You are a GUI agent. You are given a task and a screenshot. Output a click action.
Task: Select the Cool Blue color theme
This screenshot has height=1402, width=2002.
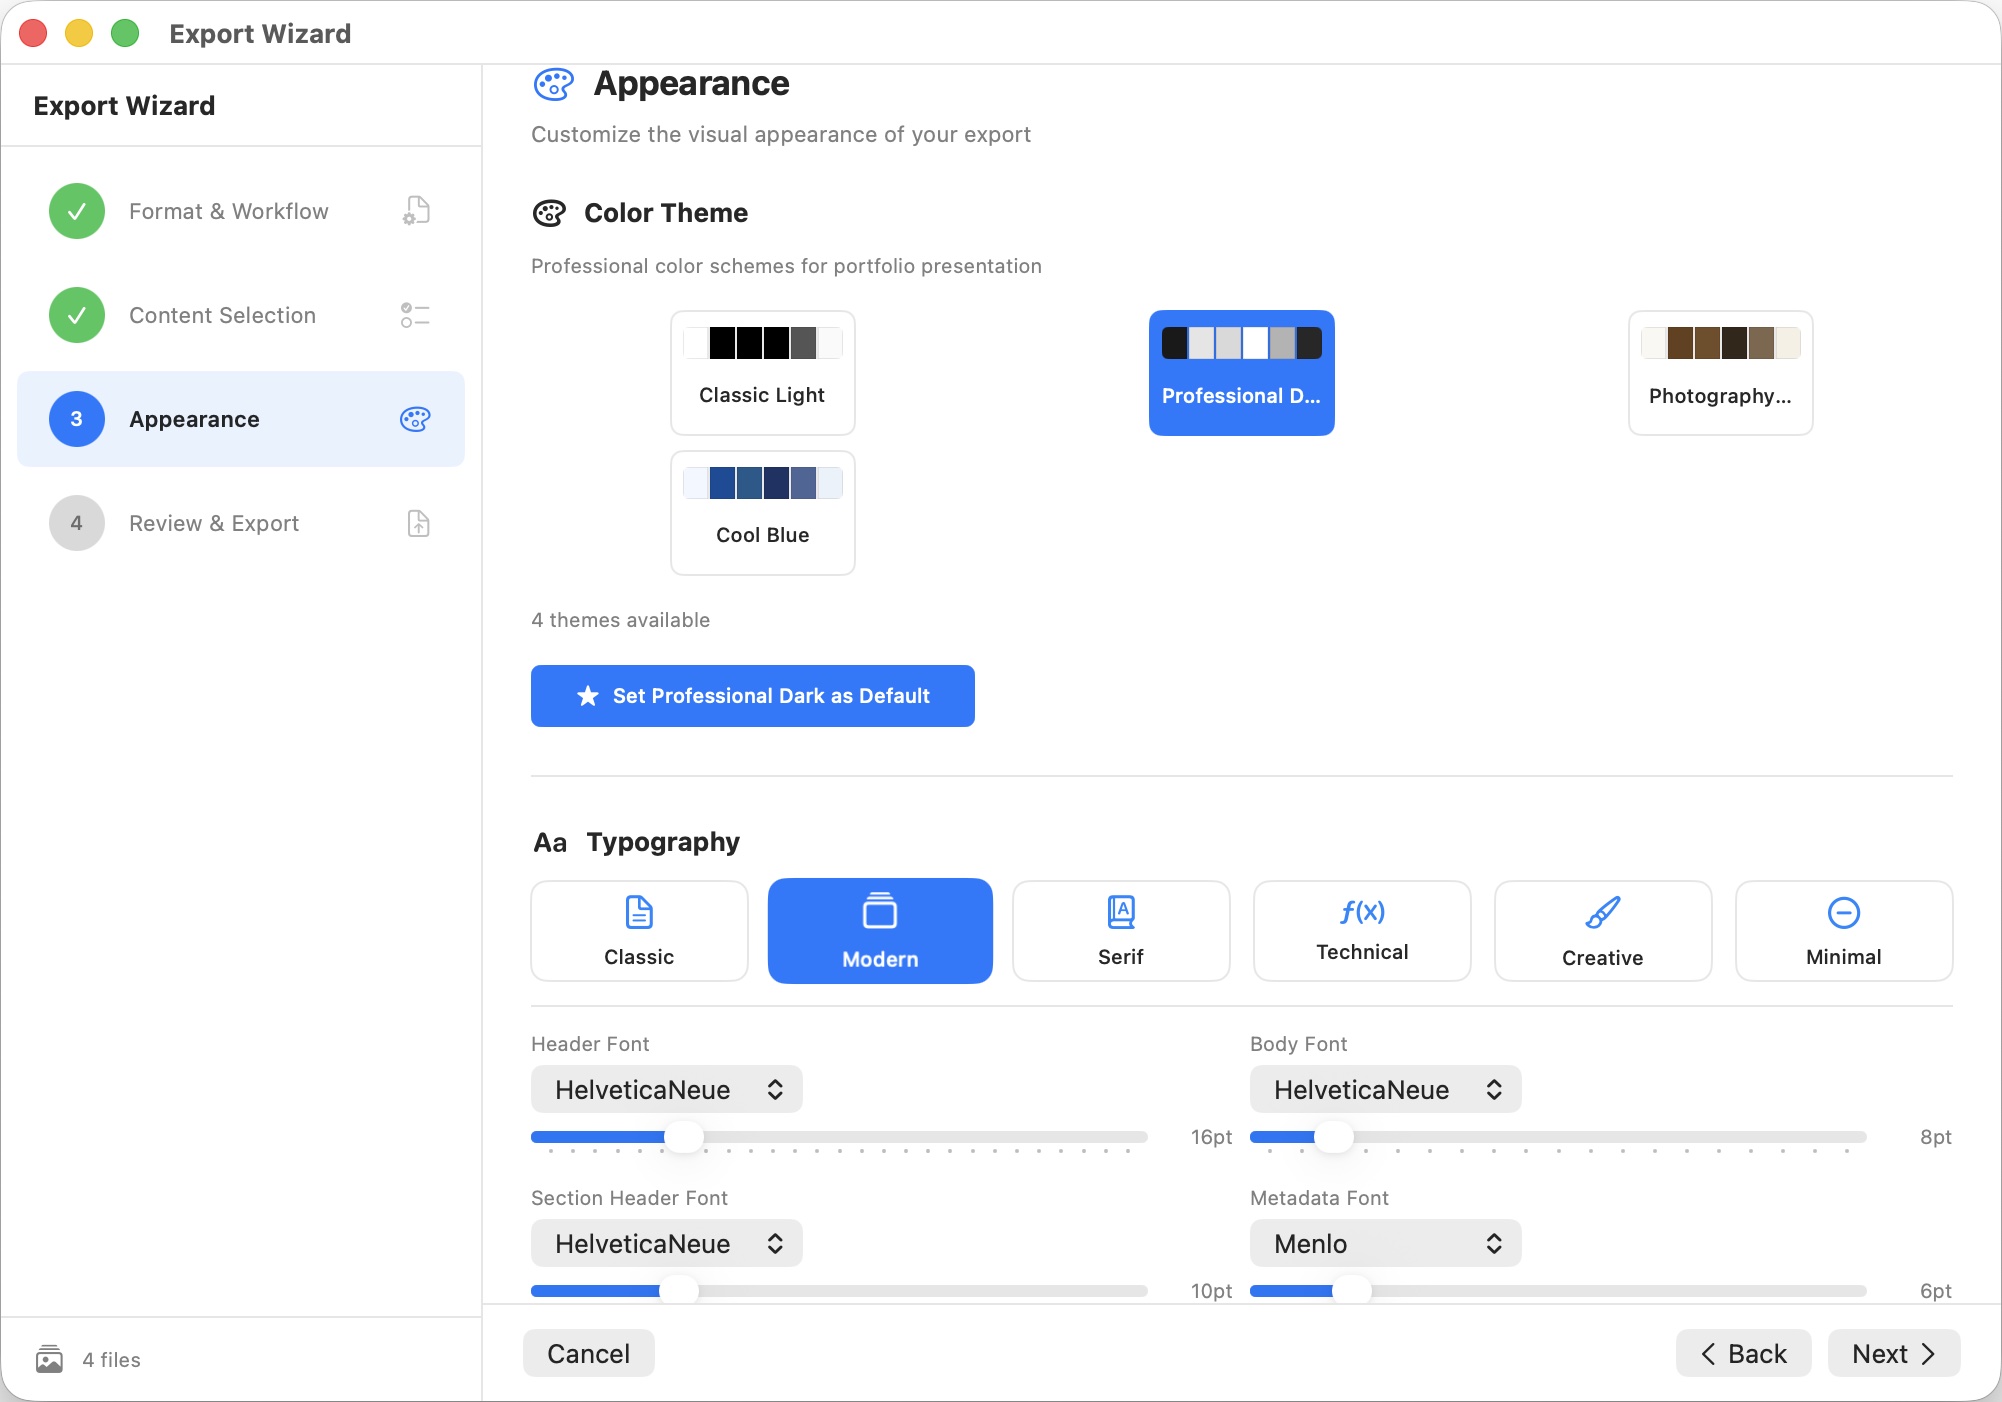tap(762, 513)
